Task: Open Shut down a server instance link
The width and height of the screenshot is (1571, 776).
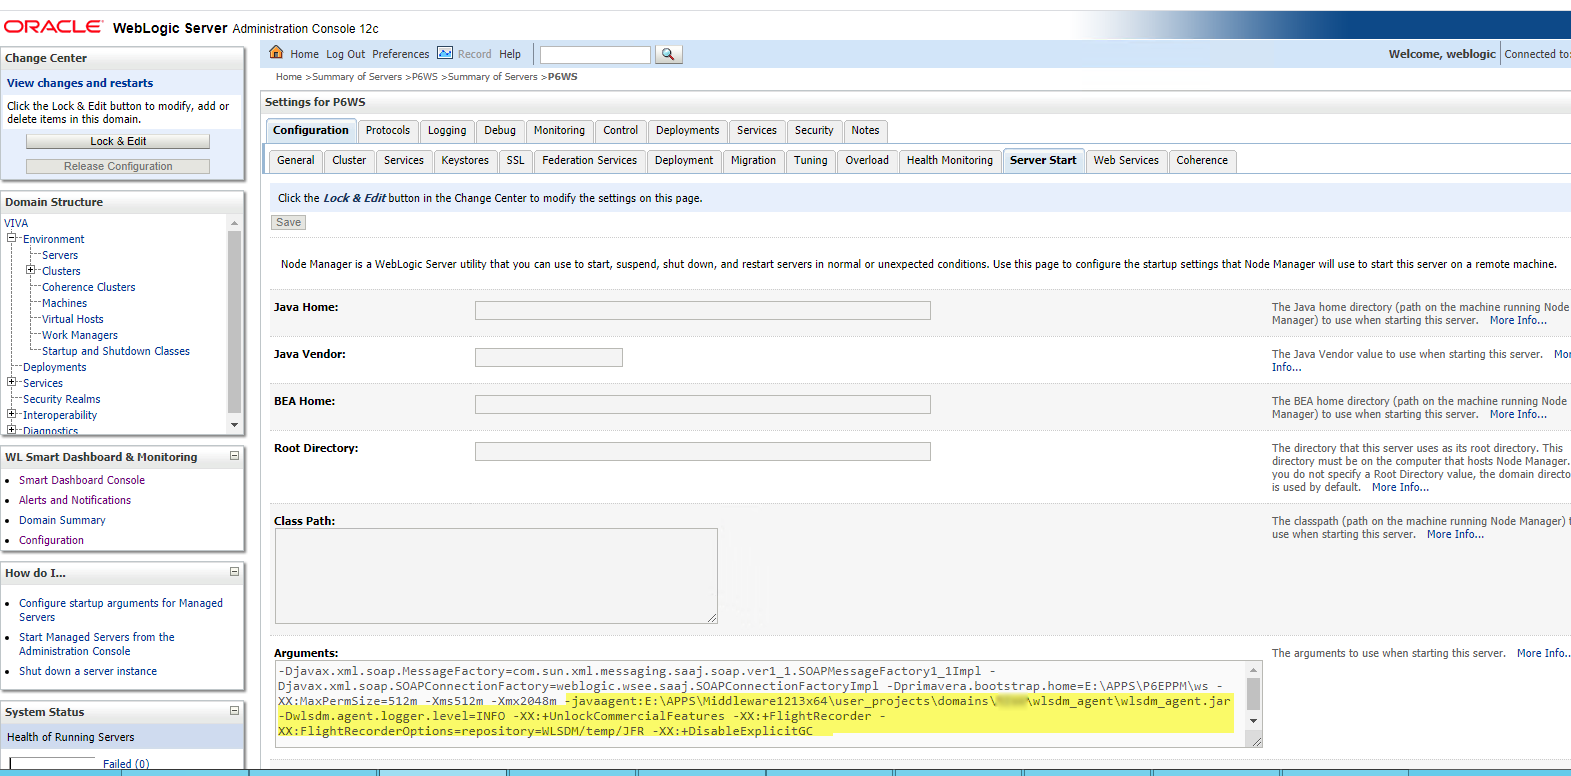Action: click(88, 671)
